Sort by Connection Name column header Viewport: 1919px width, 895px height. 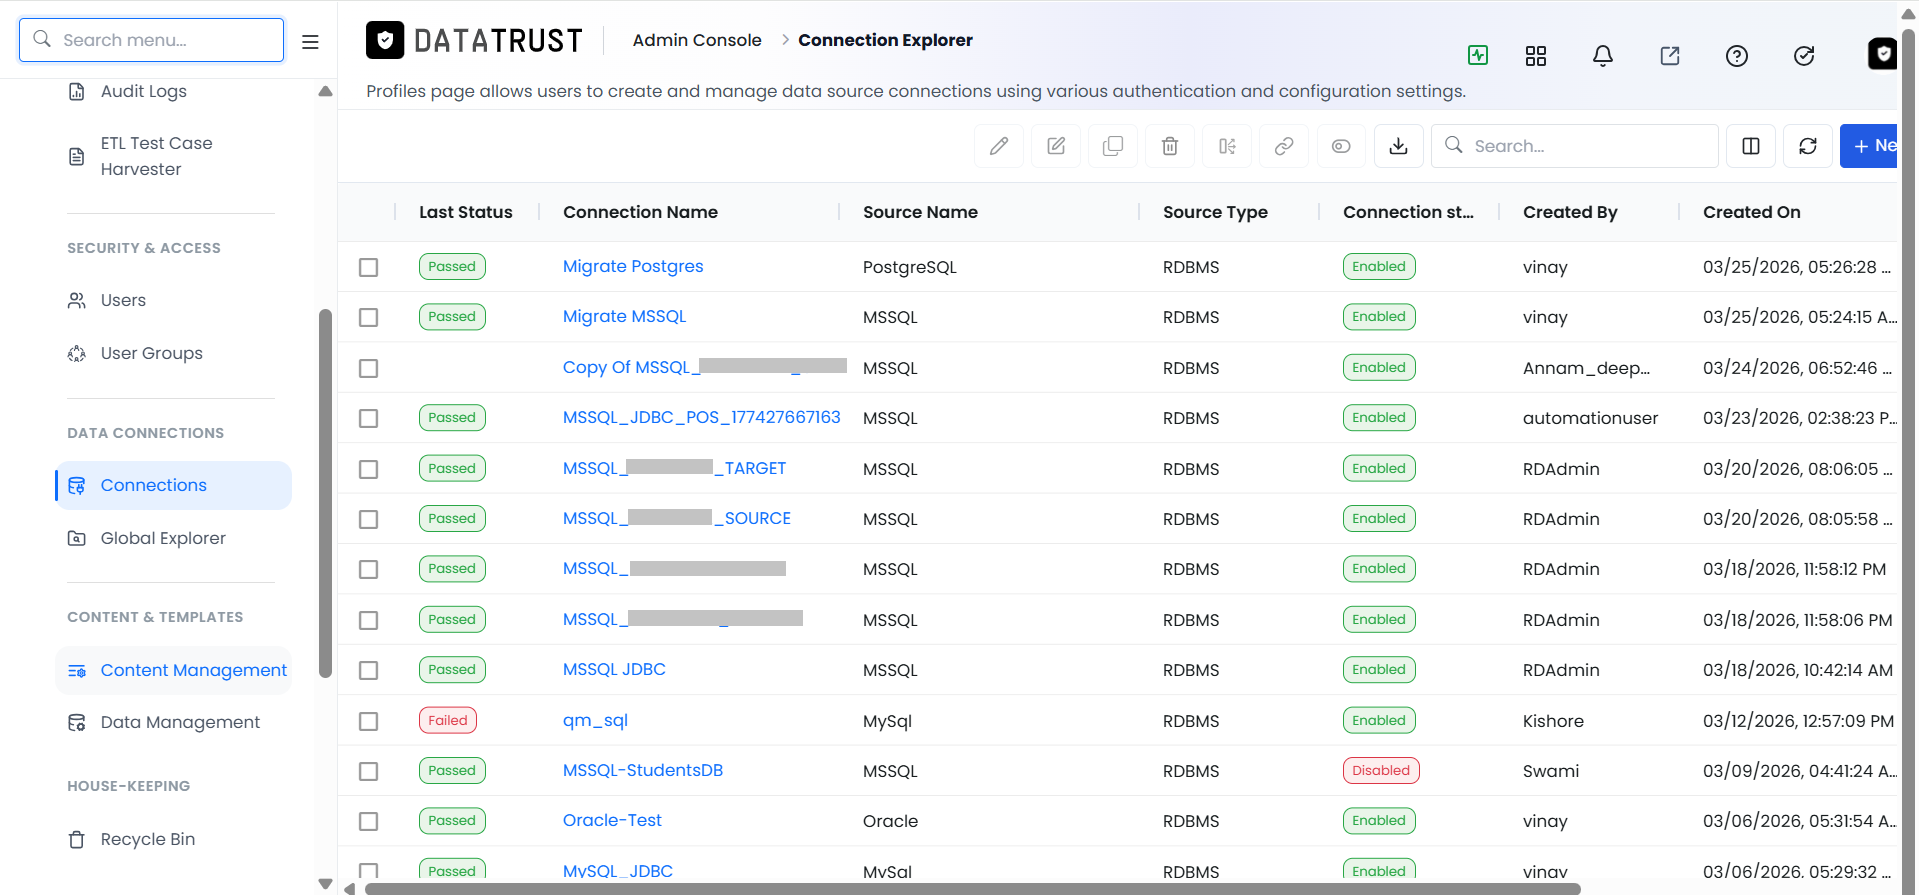coord(640,212)
